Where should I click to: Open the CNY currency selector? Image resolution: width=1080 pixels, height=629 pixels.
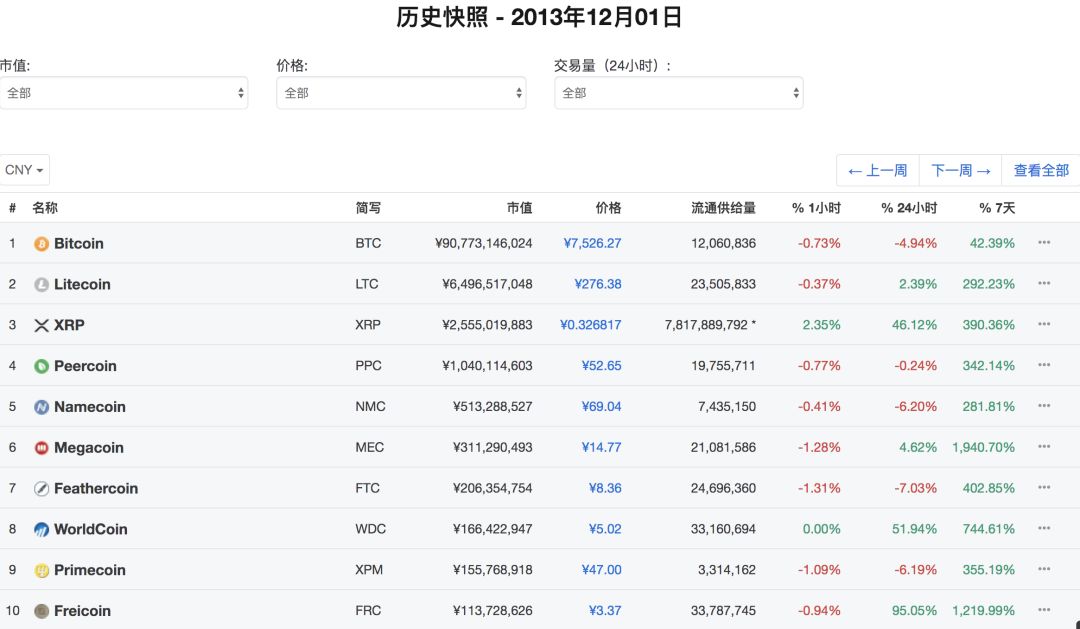(x=24, y=170)
